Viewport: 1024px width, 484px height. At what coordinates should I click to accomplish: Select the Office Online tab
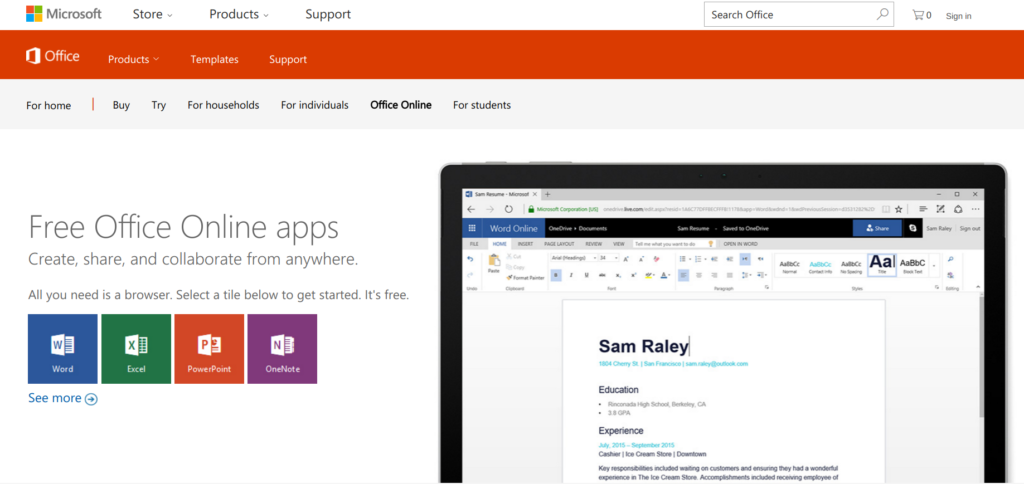(x=401, y=105)
